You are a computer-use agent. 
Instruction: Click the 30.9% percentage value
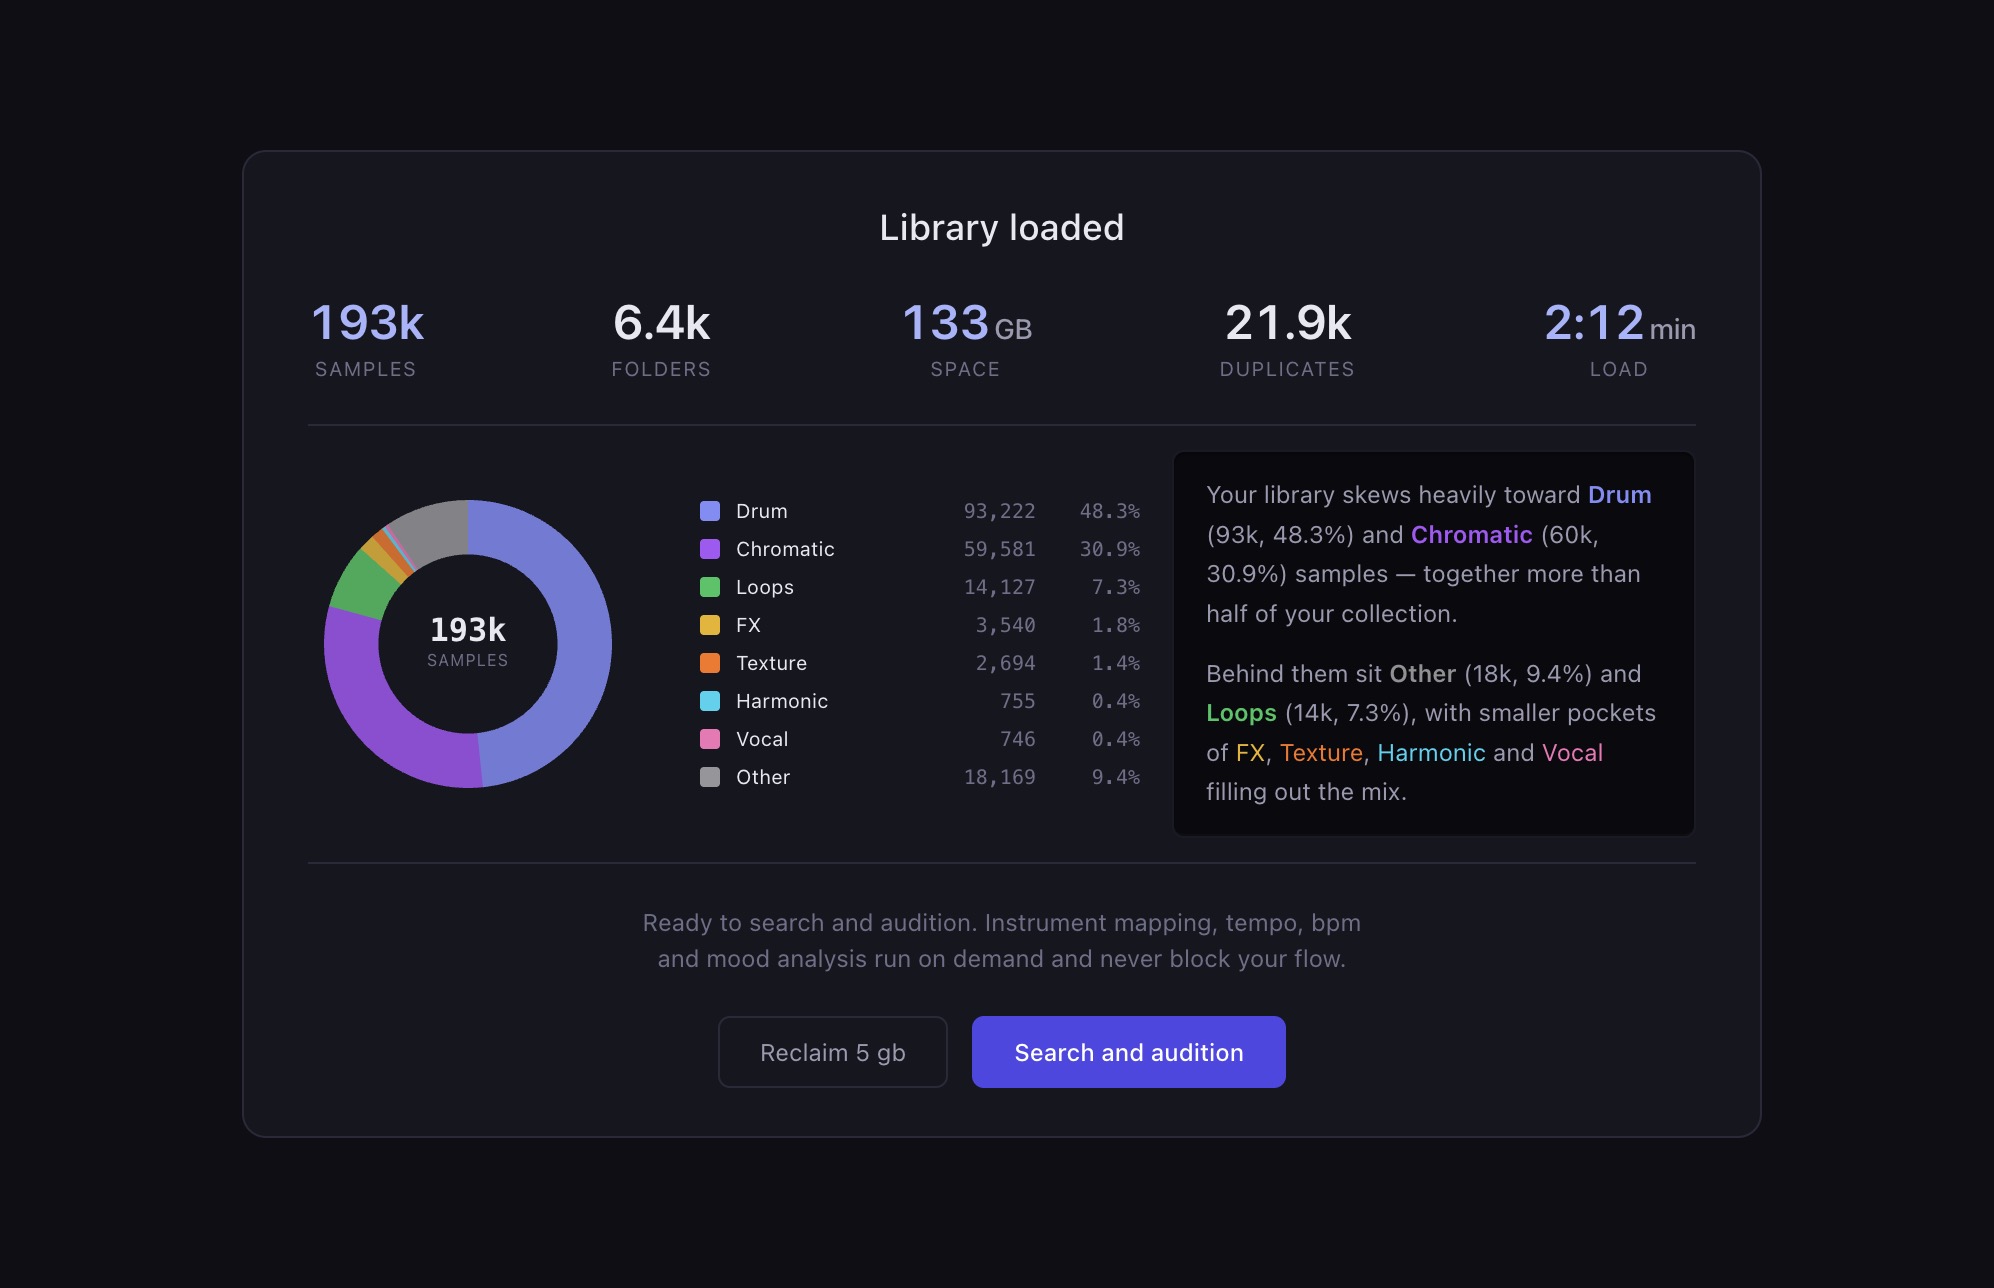click(1110, 549)
